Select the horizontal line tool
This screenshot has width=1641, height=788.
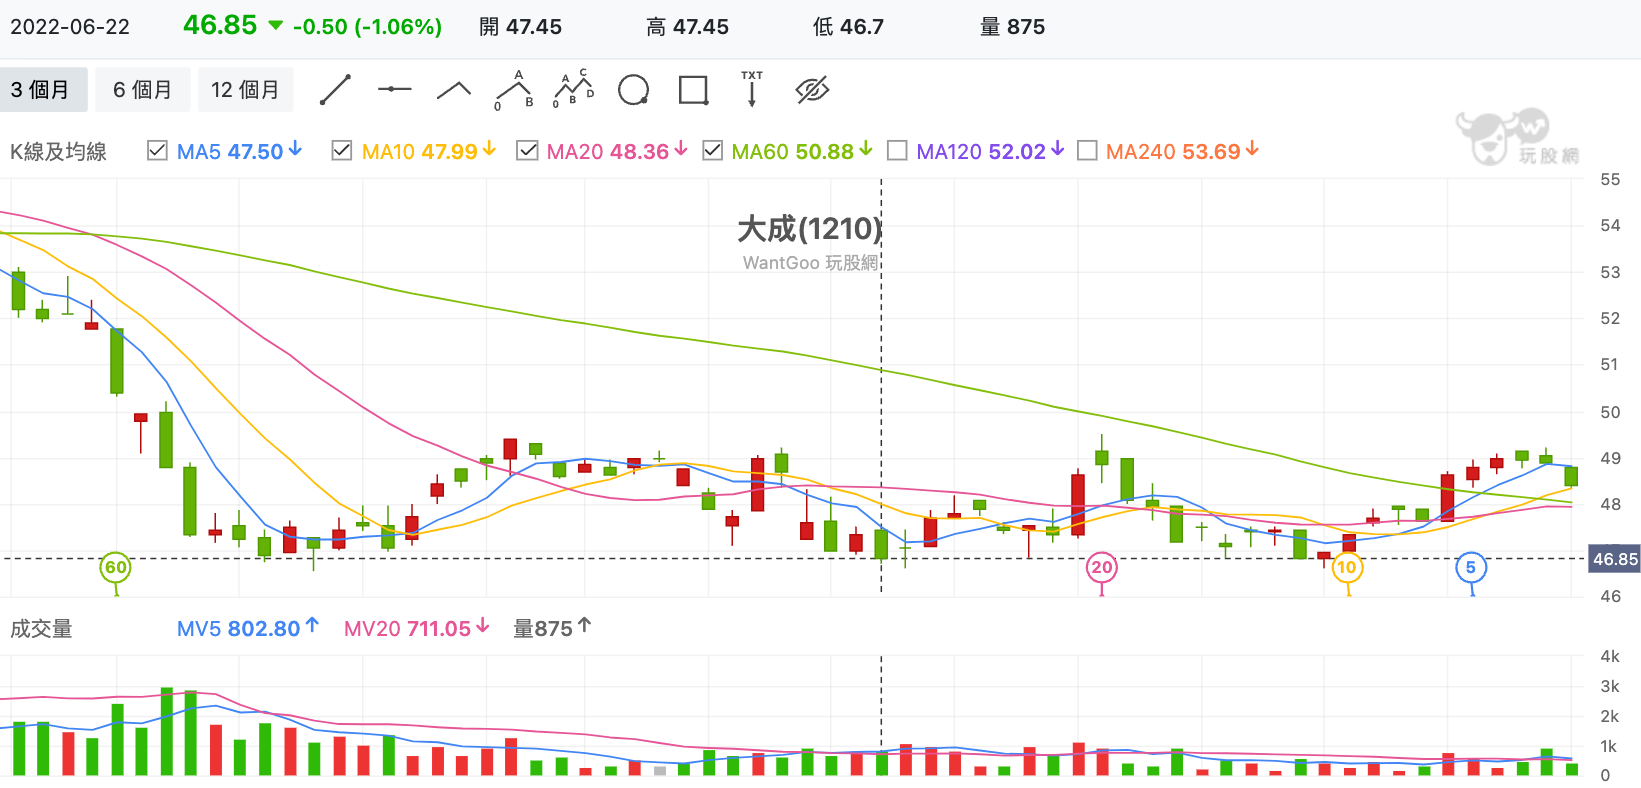point(394,90)
